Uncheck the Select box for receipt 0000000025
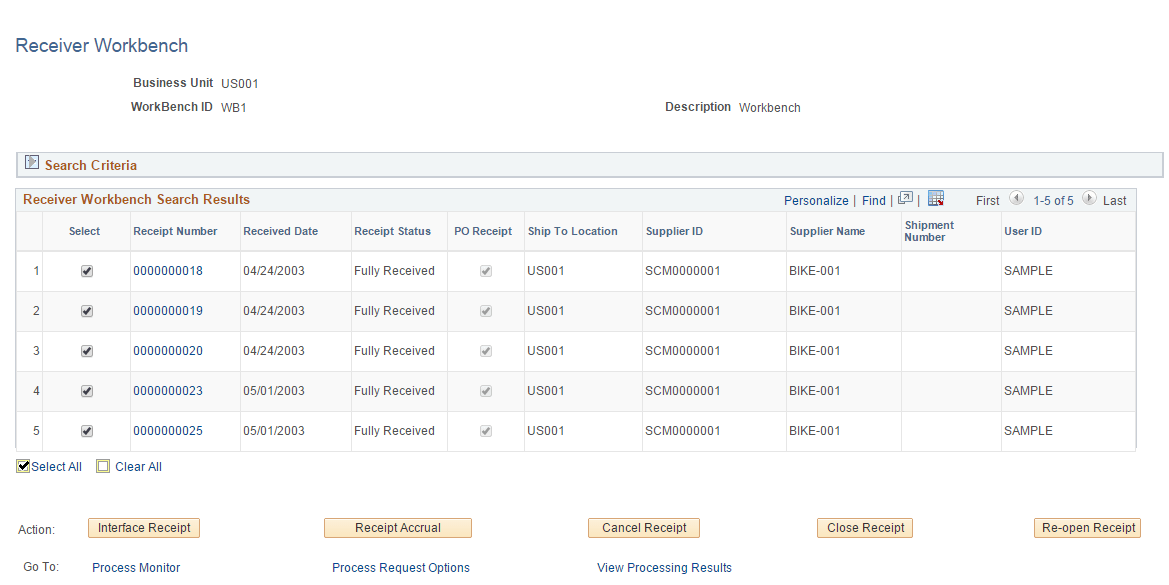The image size is (1169, 585). (x=87, y=431)
